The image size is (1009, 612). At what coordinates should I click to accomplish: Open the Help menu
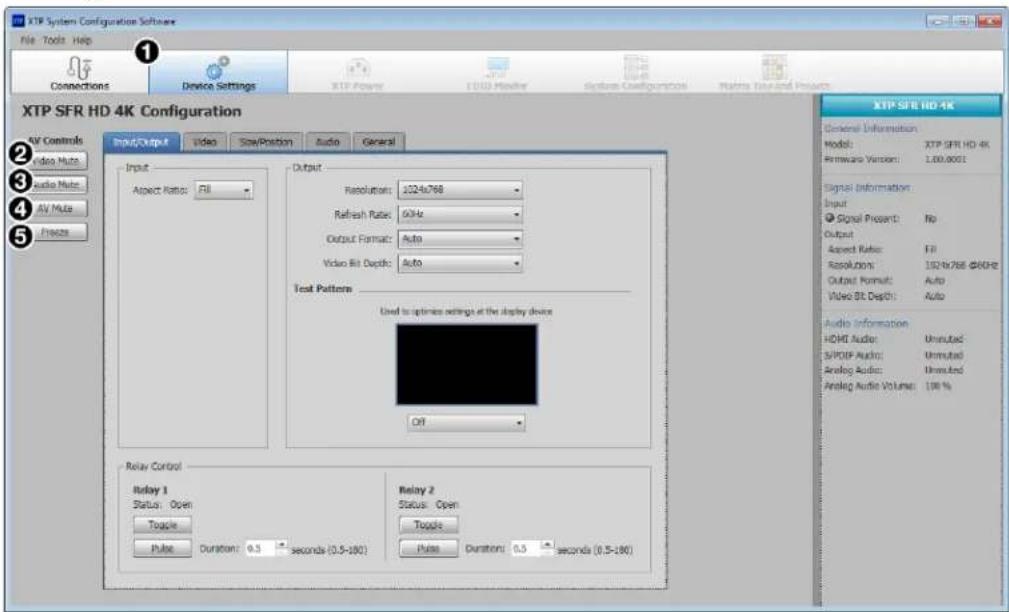[x=82, y=40]
